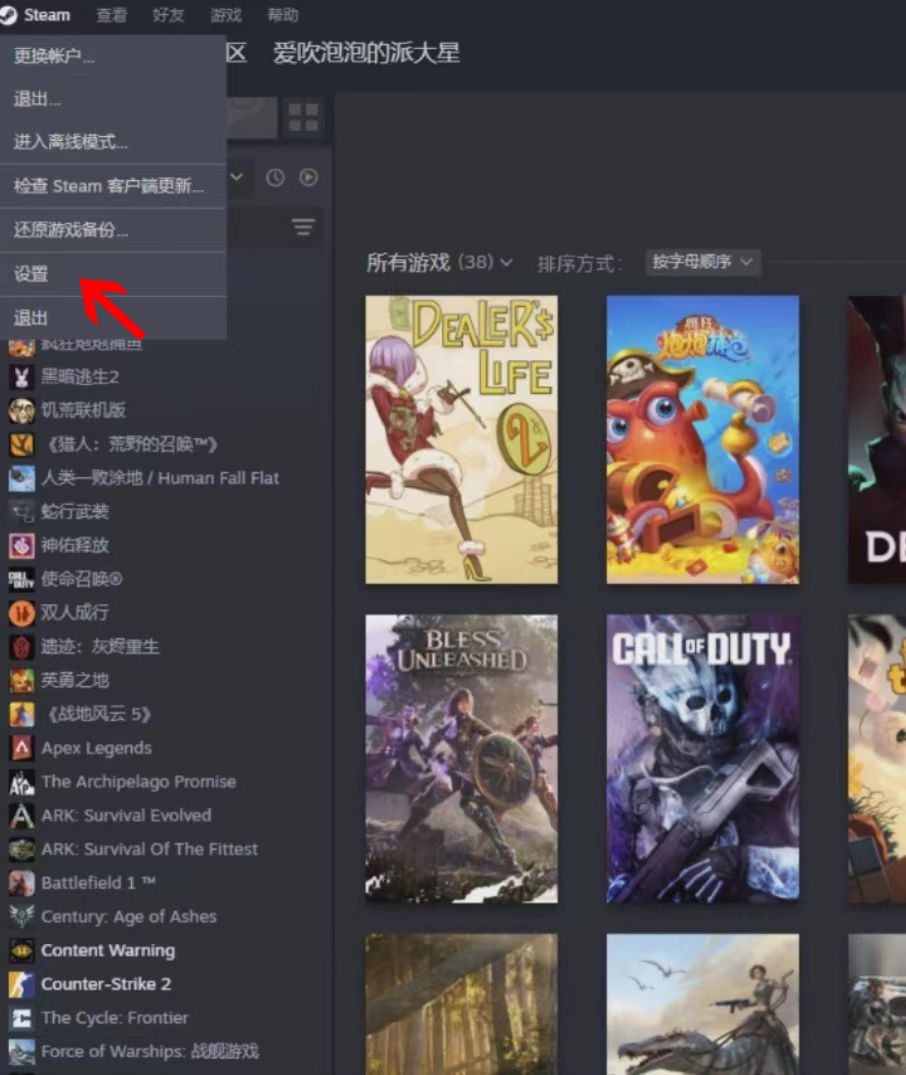This screenshot has width=906, height=1075.
Task: Select Content Warning in the list
Action: pyautogui.click(x=108, y=950)
